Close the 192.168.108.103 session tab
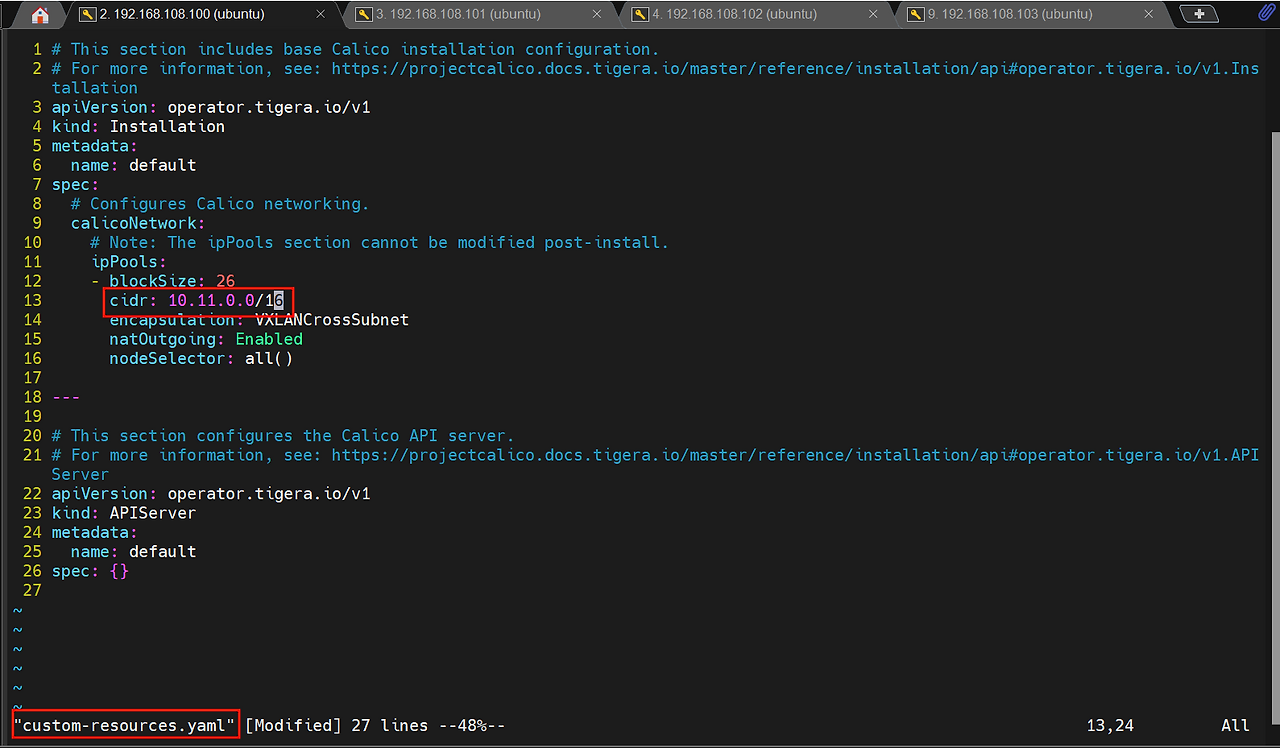Screen dimensions: 1280x748 (1149, 15)
